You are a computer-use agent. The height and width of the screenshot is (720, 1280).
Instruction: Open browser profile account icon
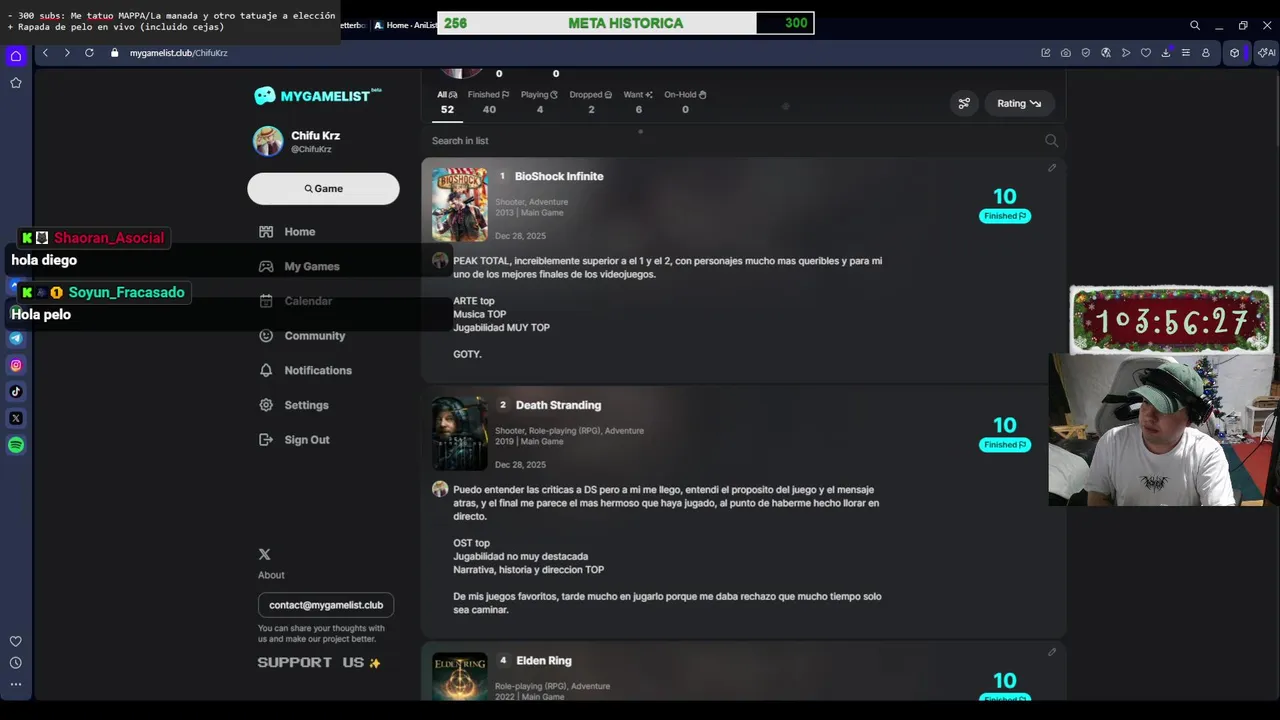point(1206,53)
